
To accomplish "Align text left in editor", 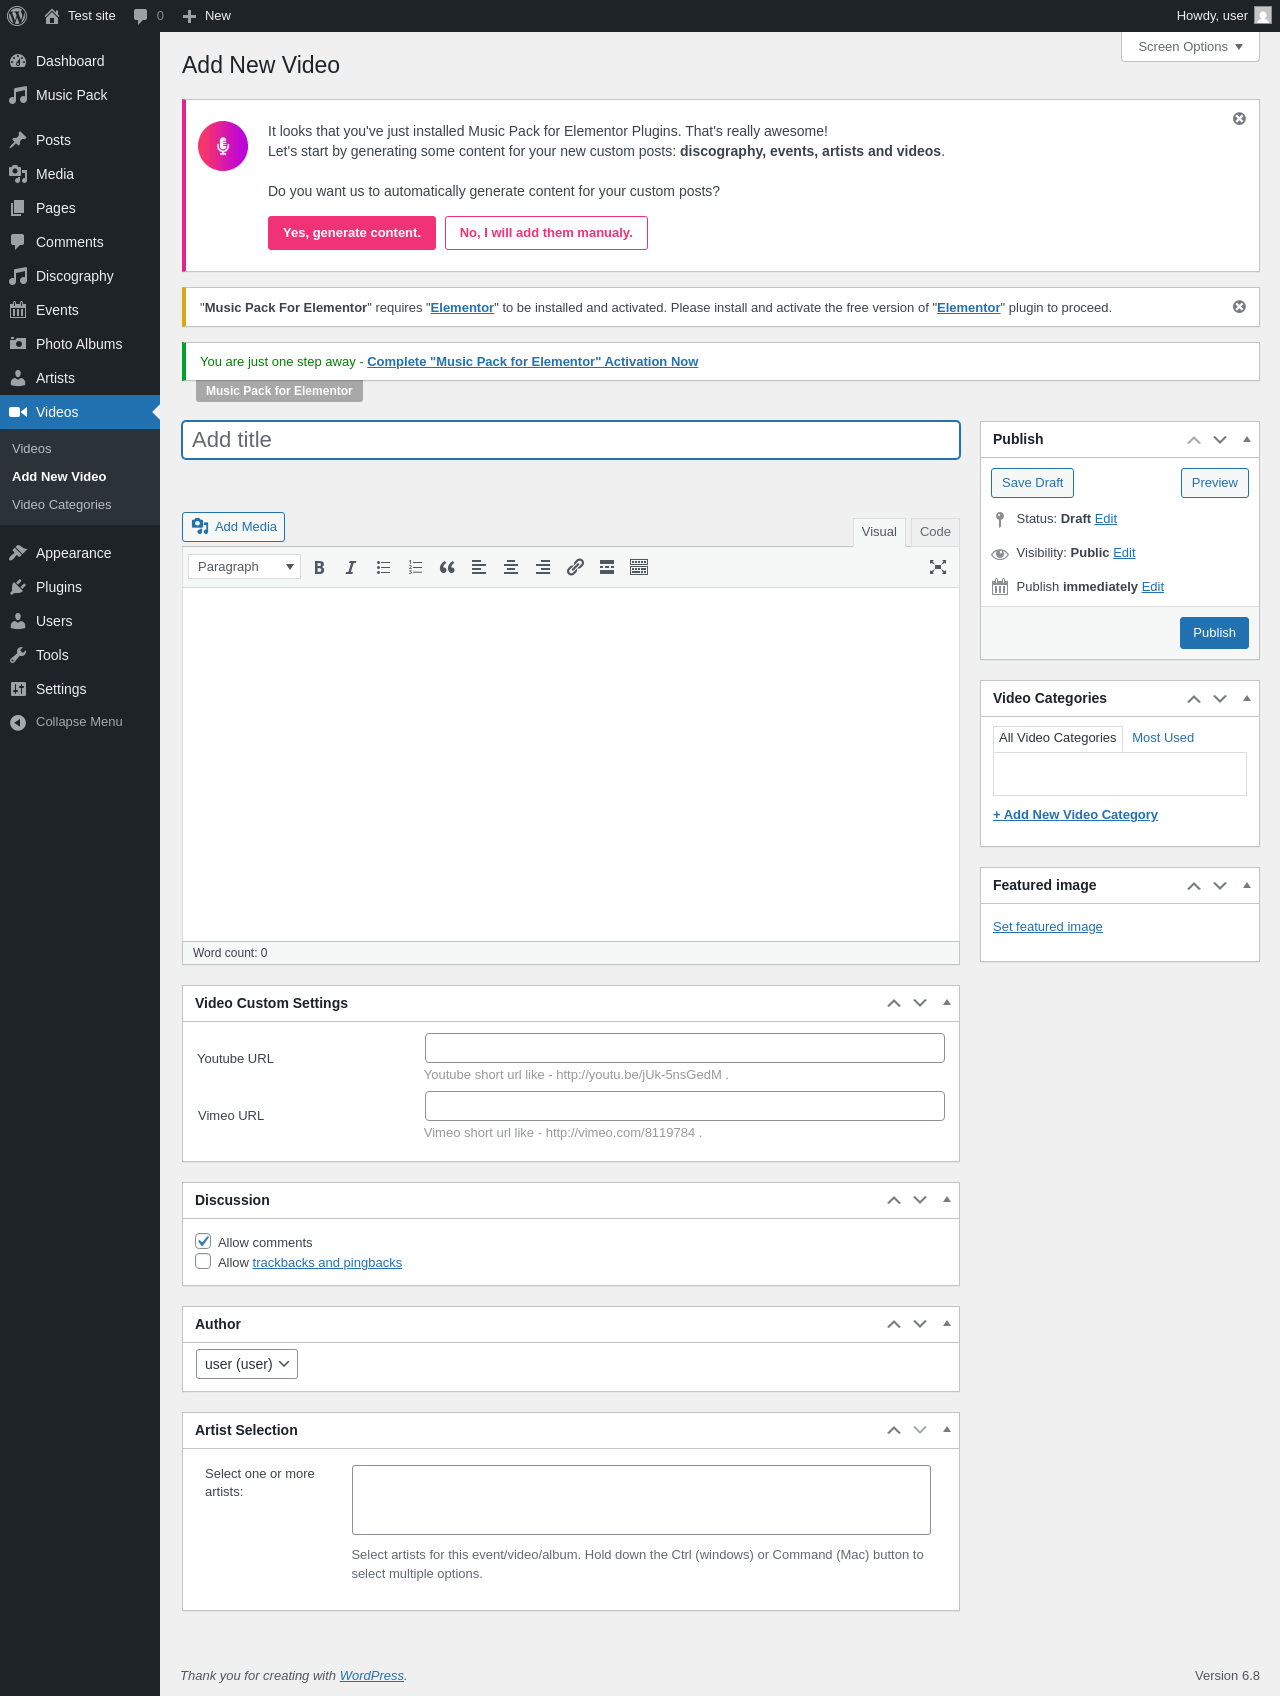I will [x=479, y=567].
